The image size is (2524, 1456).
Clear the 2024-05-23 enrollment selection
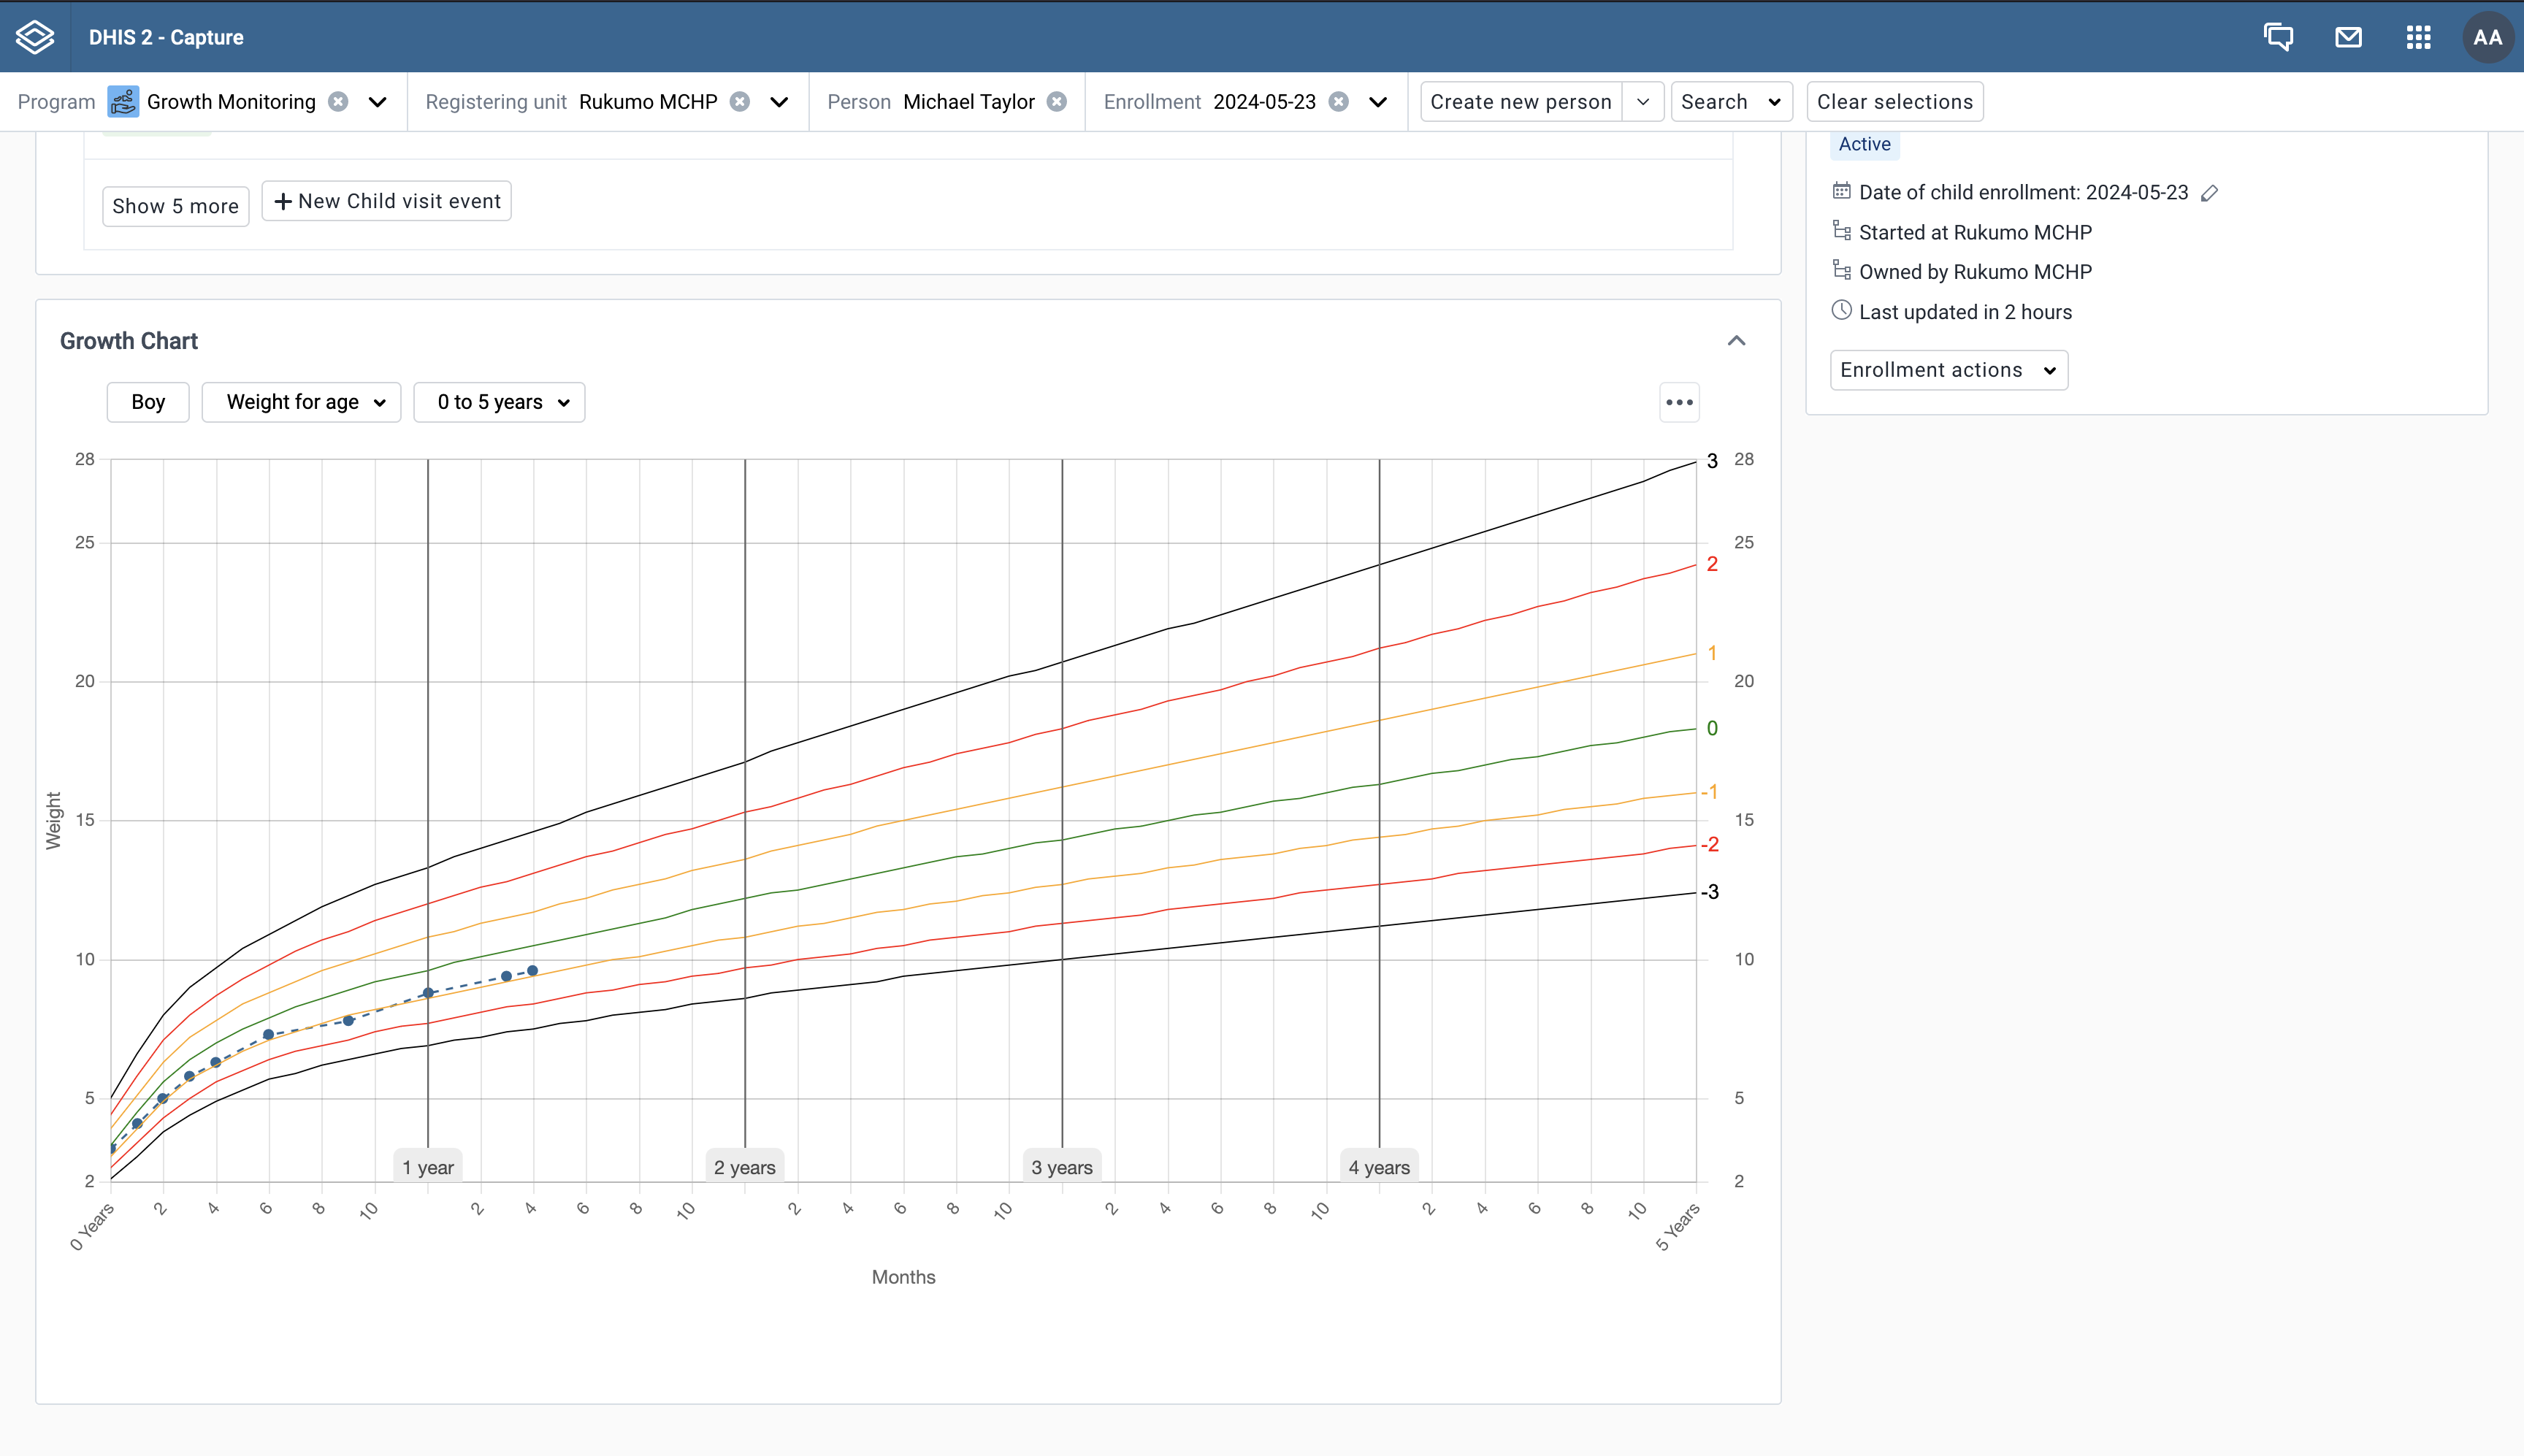click(1339, 101)
